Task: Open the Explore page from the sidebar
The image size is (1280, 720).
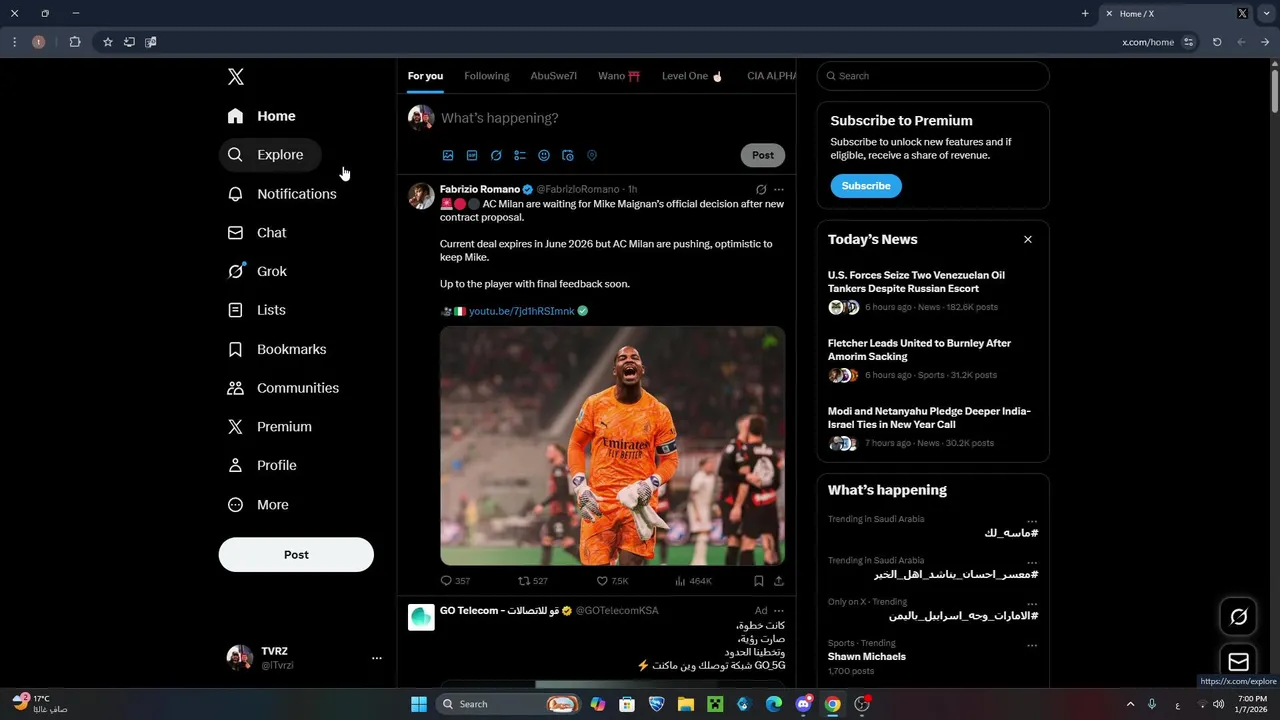Action: 270,155
